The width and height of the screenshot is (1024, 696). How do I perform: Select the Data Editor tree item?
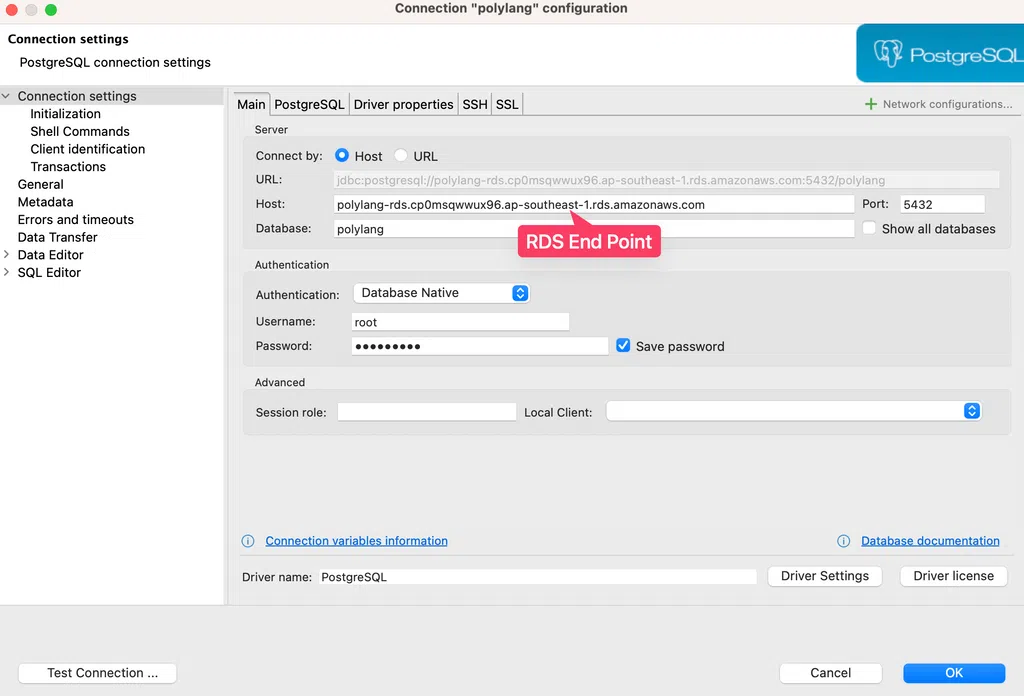coord(50,255)
